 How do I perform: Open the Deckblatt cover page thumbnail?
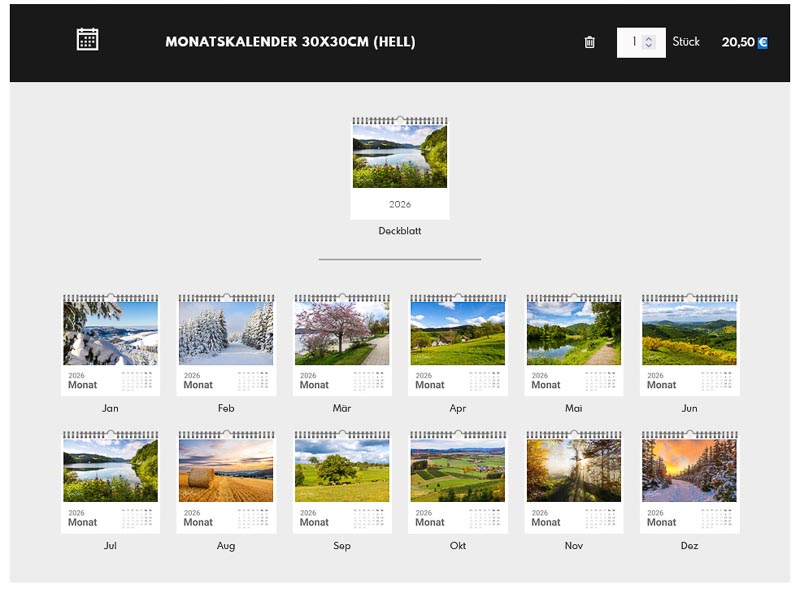[x=400, y=167]
